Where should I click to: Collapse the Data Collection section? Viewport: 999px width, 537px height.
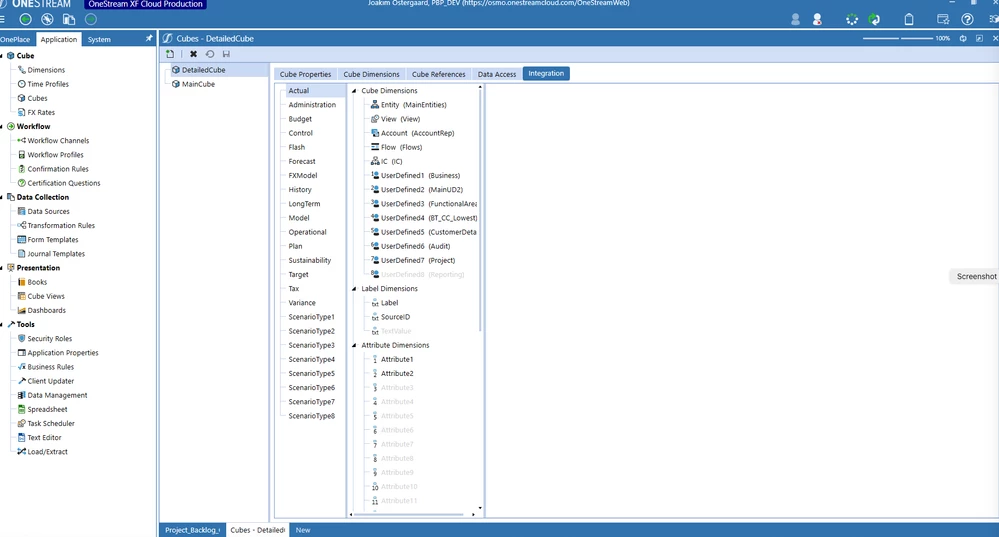pyautogui.click(x=2, y=197)
